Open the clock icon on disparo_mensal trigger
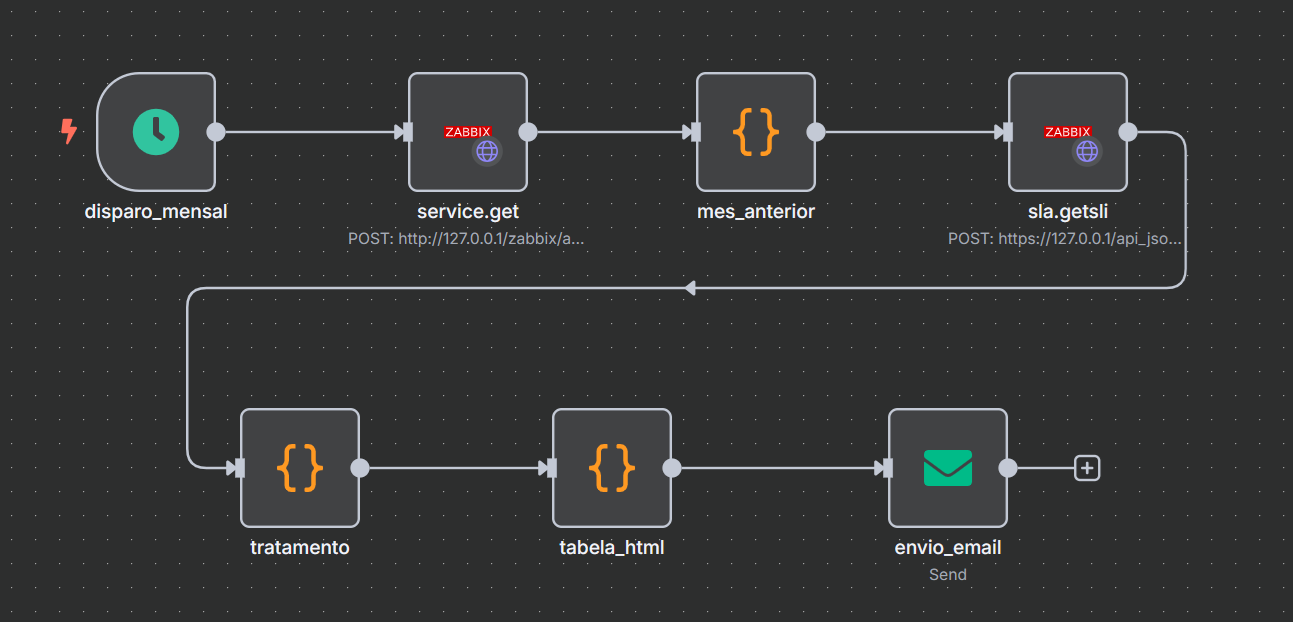 (x=155, y=131)
